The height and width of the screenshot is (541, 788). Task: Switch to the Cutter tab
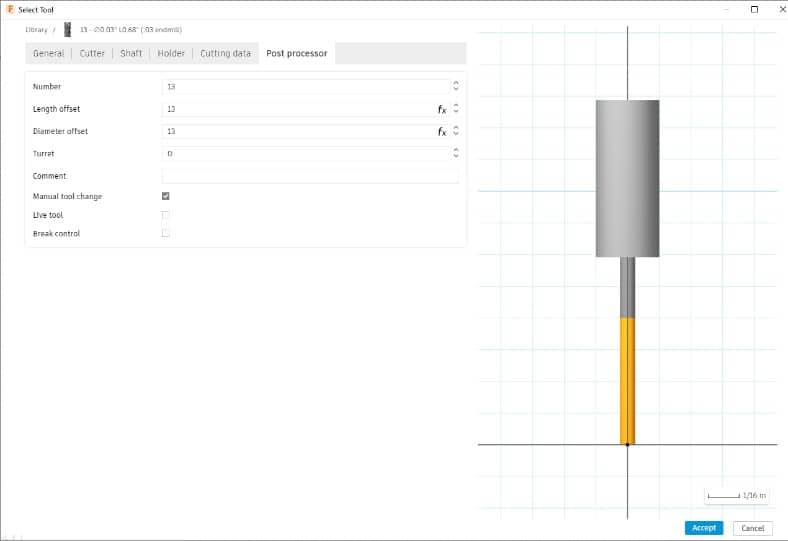coord(92,53)
